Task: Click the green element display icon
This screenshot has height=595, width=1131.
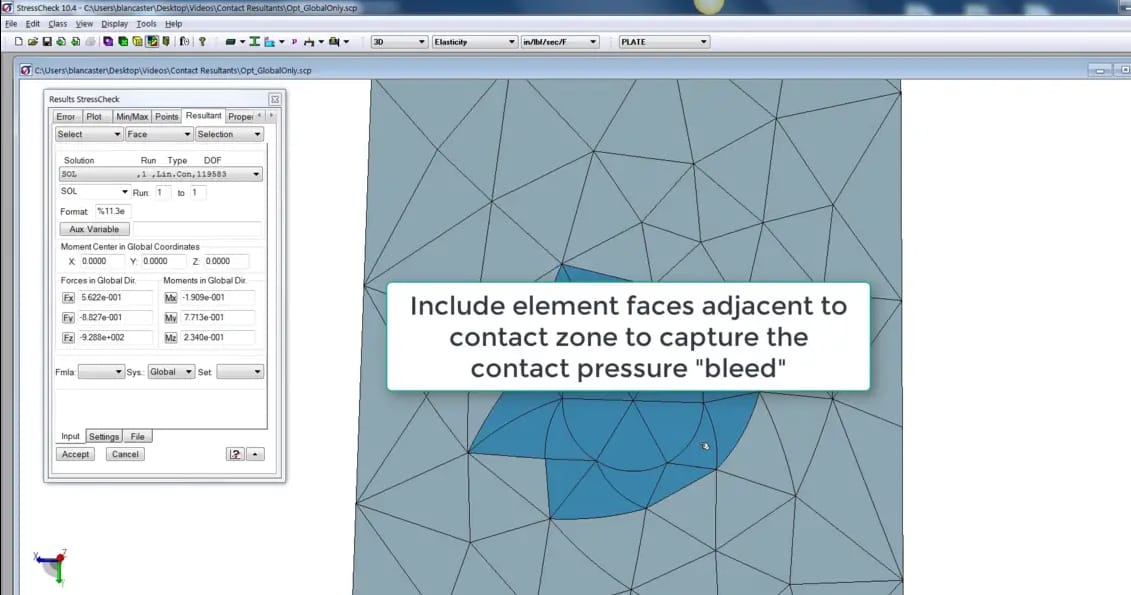Action: (x=123, y=41)
